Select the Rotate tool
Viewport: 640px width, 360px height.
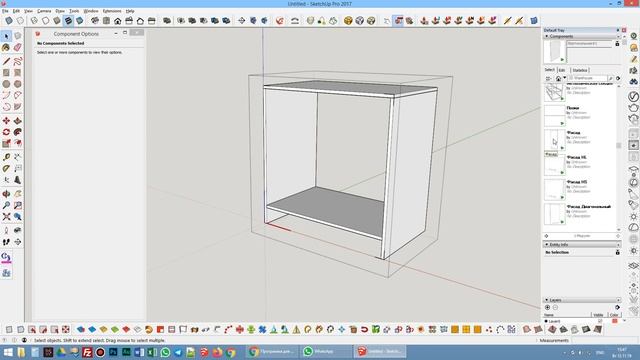tap(6, 132)
